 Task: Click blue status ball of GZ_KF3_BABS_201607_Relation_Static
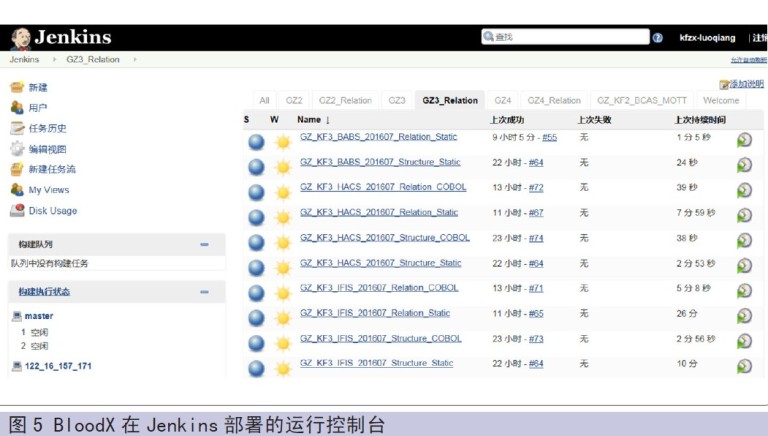pyautogui.click(x=256, y=142)
